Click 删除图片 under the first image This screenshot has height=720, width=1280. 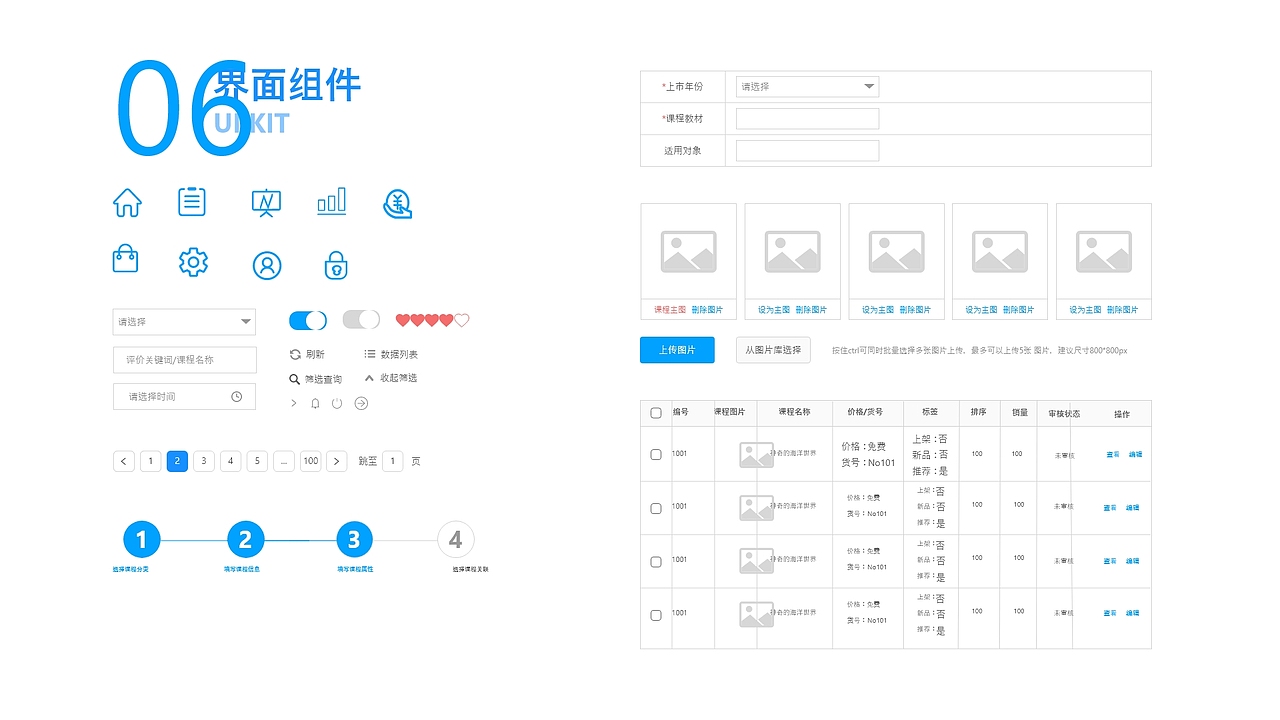[x=707, y=310]
